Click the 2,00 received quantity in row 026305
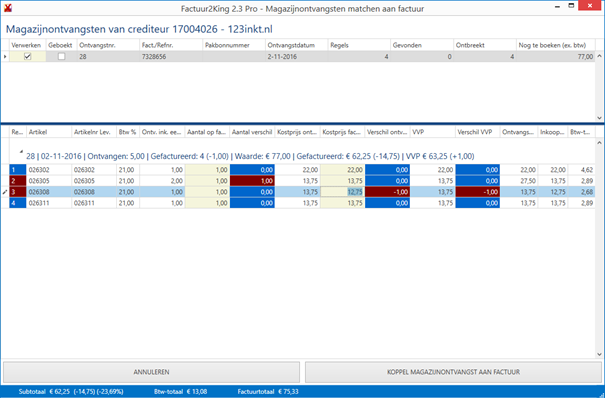Viewport: 605px width, 398px height. (162, 181)
